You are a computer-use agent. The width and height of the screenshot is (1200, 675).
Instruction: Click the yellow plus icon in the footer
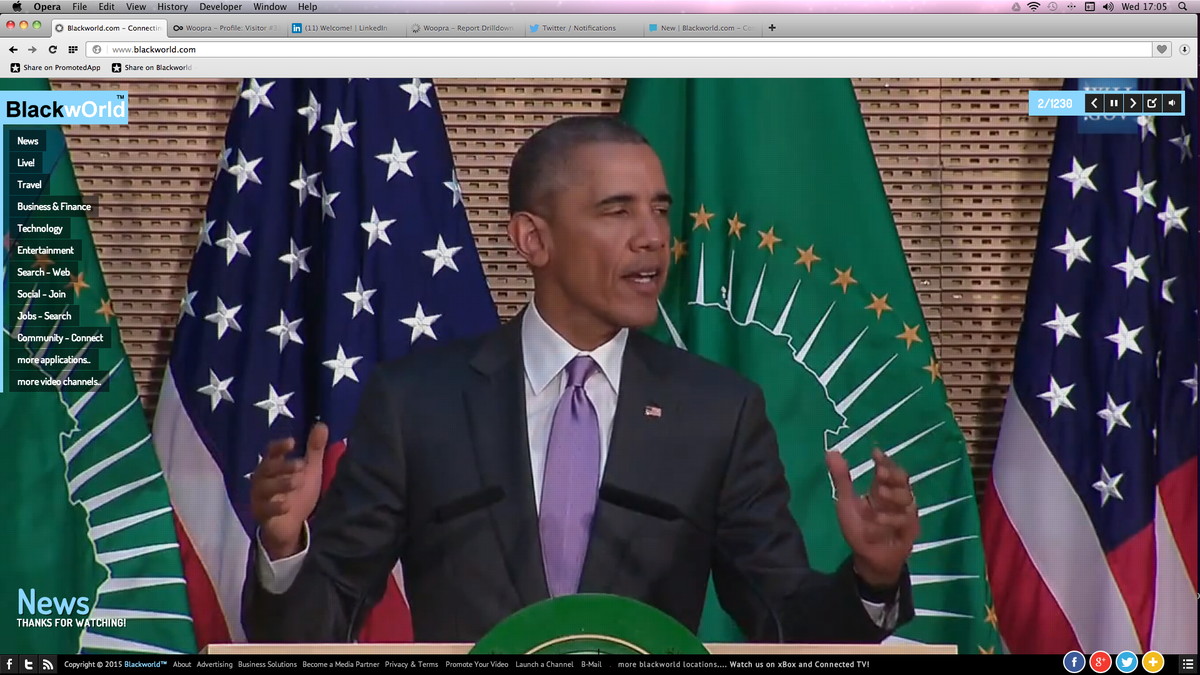coord(1152,662)
